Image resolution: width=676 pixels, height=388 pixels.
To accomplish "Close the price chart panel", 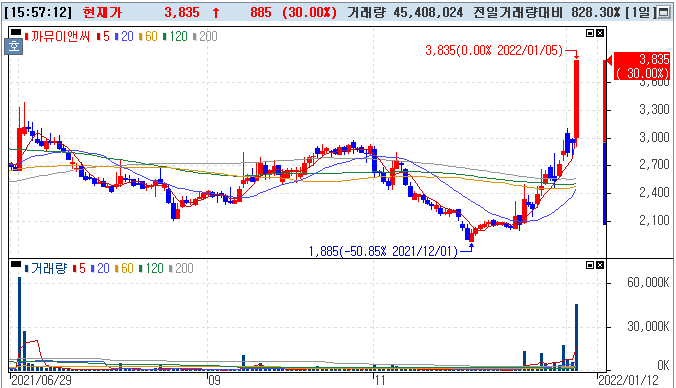I will click(x=600, y=33).
